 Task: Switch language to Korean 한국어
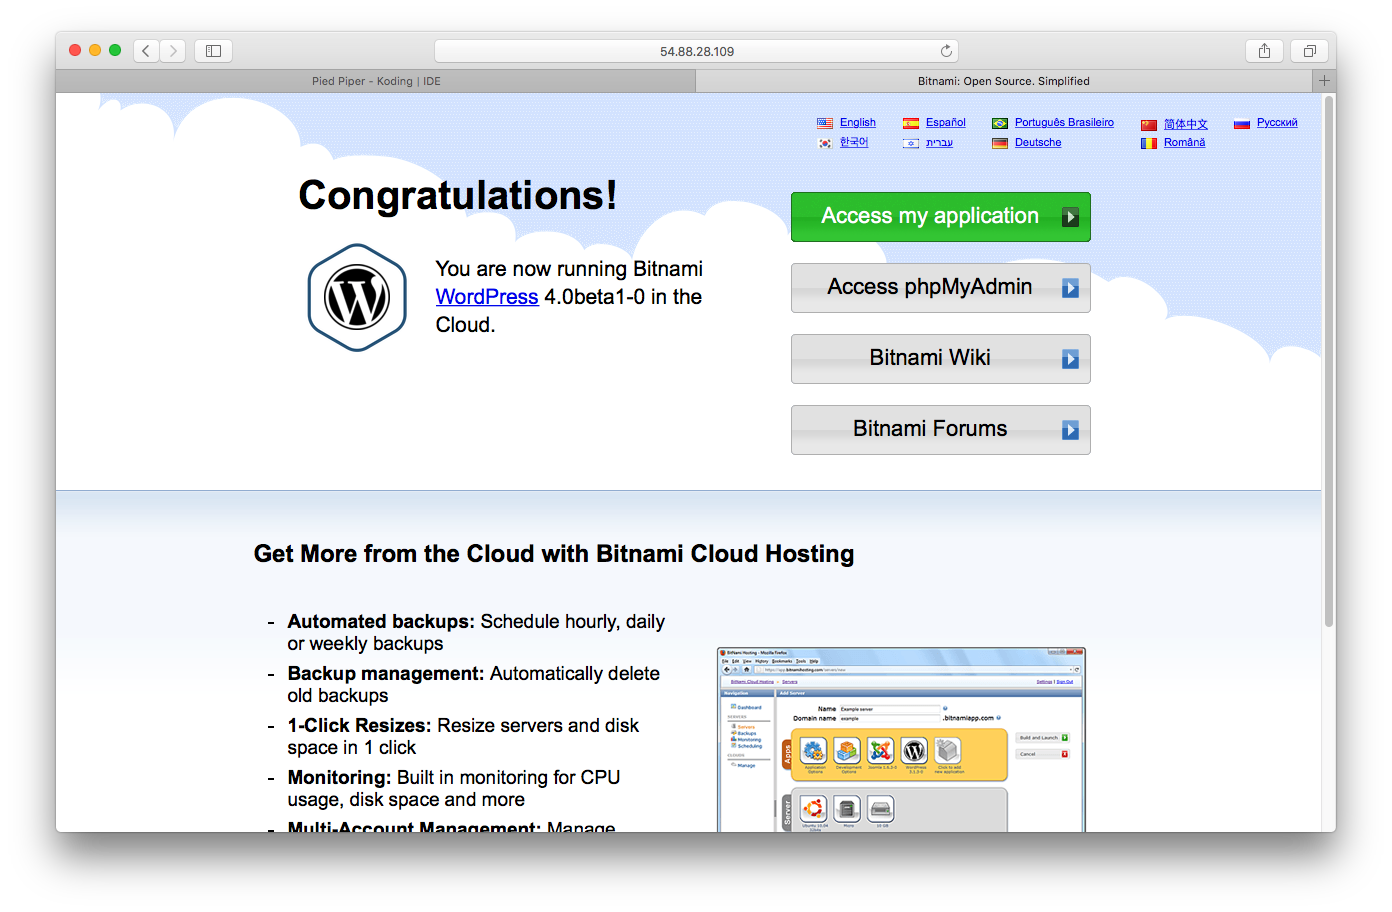[x=854, y=142]
